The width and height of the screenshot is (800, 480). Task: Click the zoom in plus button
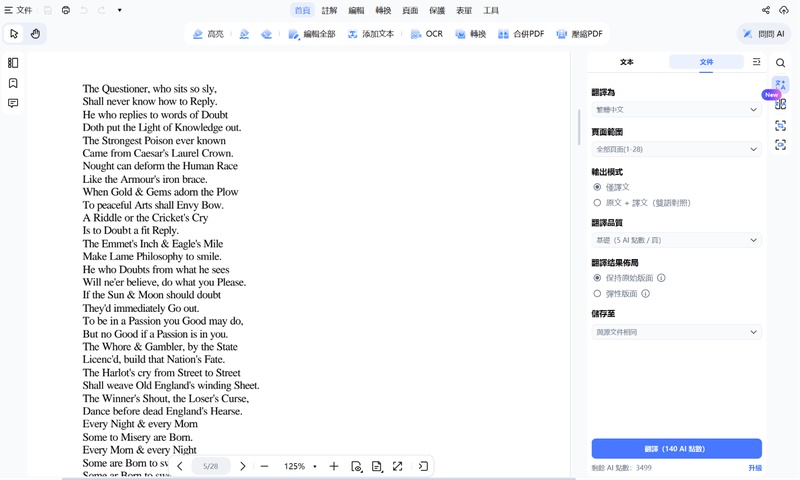click(334, 466)
